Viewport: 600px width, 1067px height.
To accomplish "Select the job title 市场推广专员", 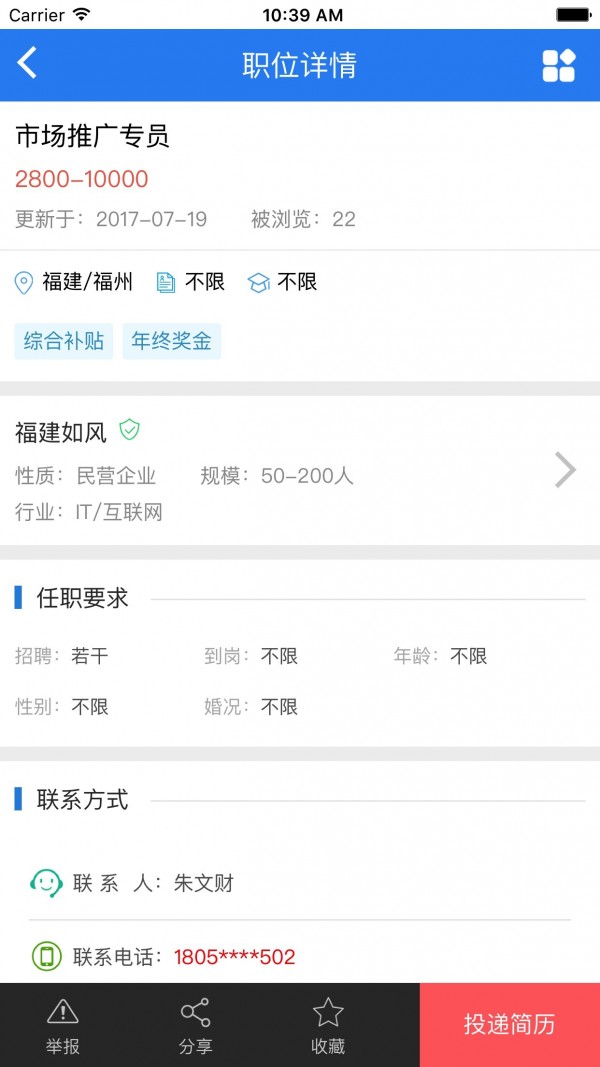I will pos(92,138).
